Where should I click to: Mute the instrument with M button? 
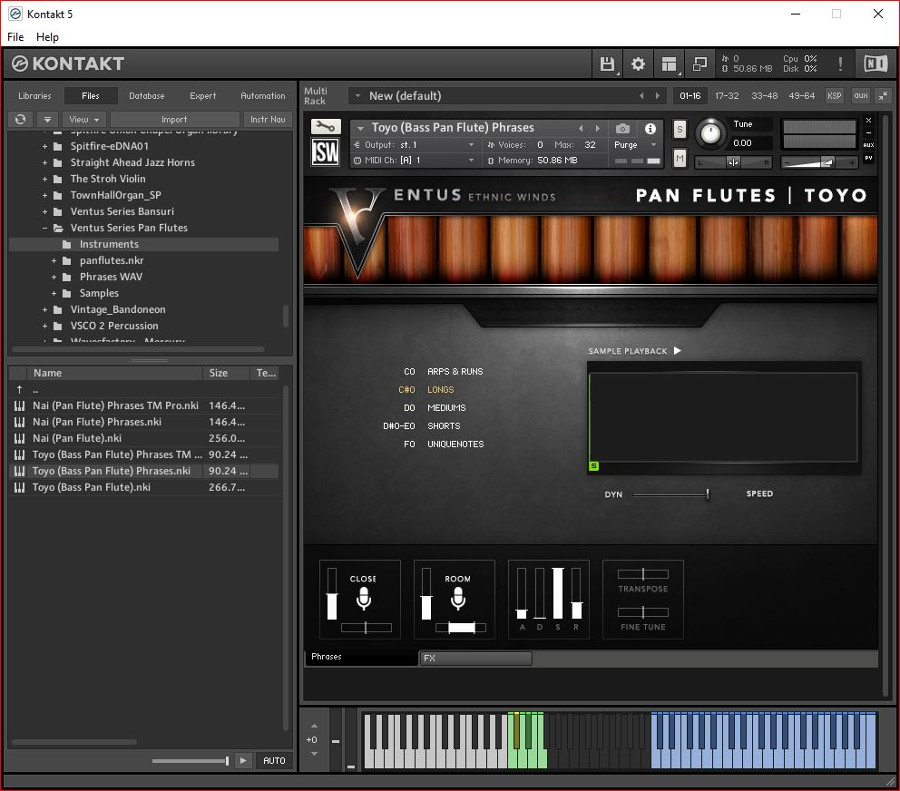[680, 158]
